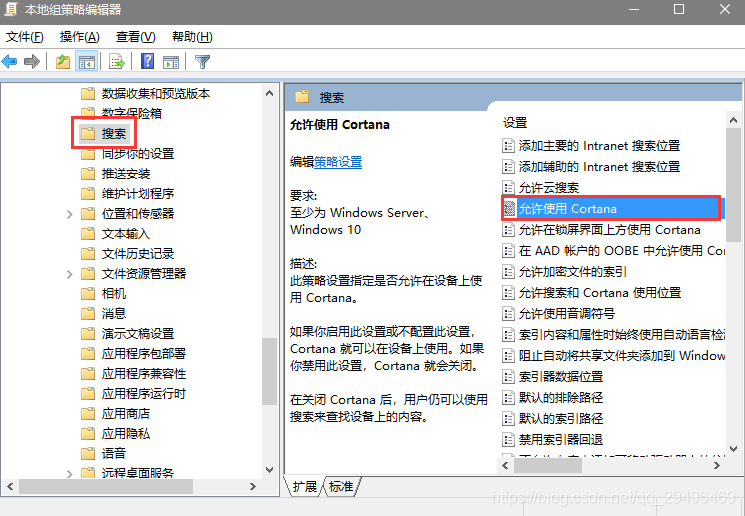Toggle the Show/Hide console tree icon
Image resolution: width=745 pixels, height=516 pixels.
(x=86, y=61)
